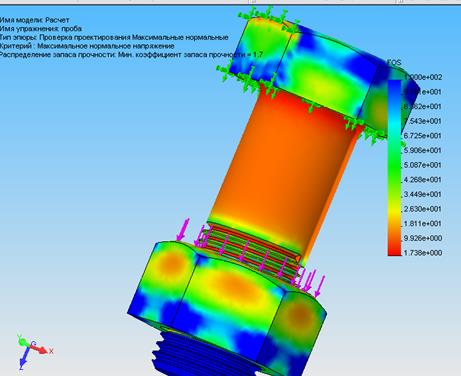Click the 'Имя упражнения: проба' annotation line
This screenshot has width=461, height=376.
pyautogui.click(x=41, y=29)
